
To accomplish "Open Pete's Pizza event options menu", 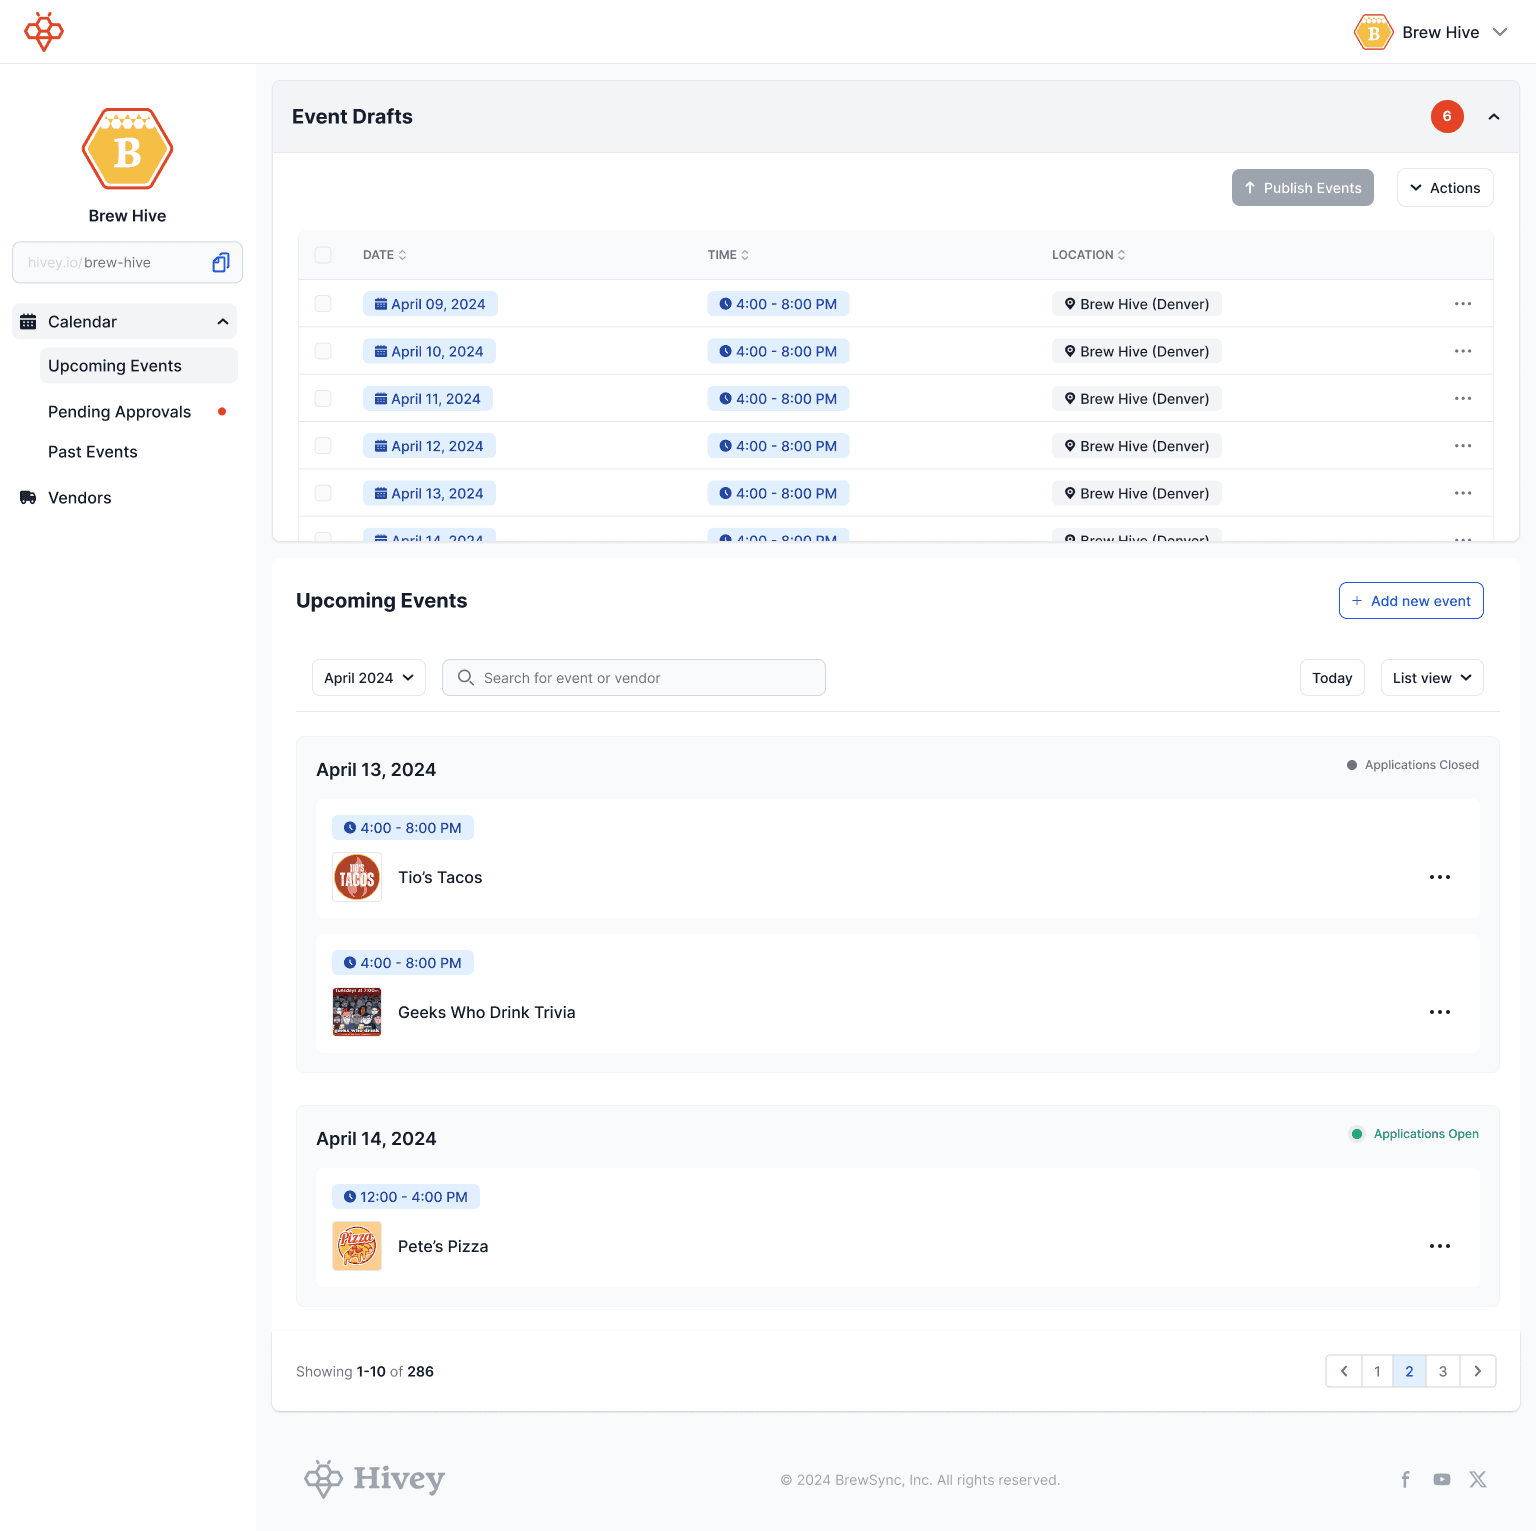I will 1440,1246.
